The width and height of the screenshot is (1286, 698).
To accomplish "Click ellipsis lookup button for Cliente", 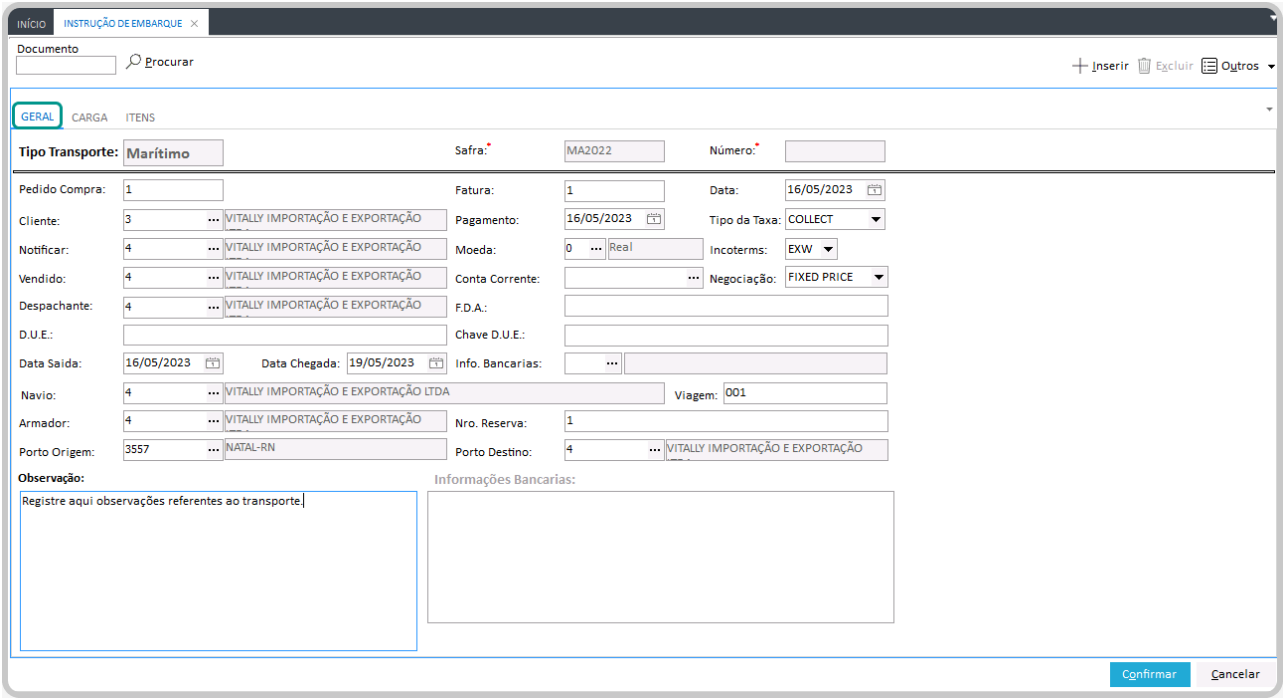I will (213, 219).
